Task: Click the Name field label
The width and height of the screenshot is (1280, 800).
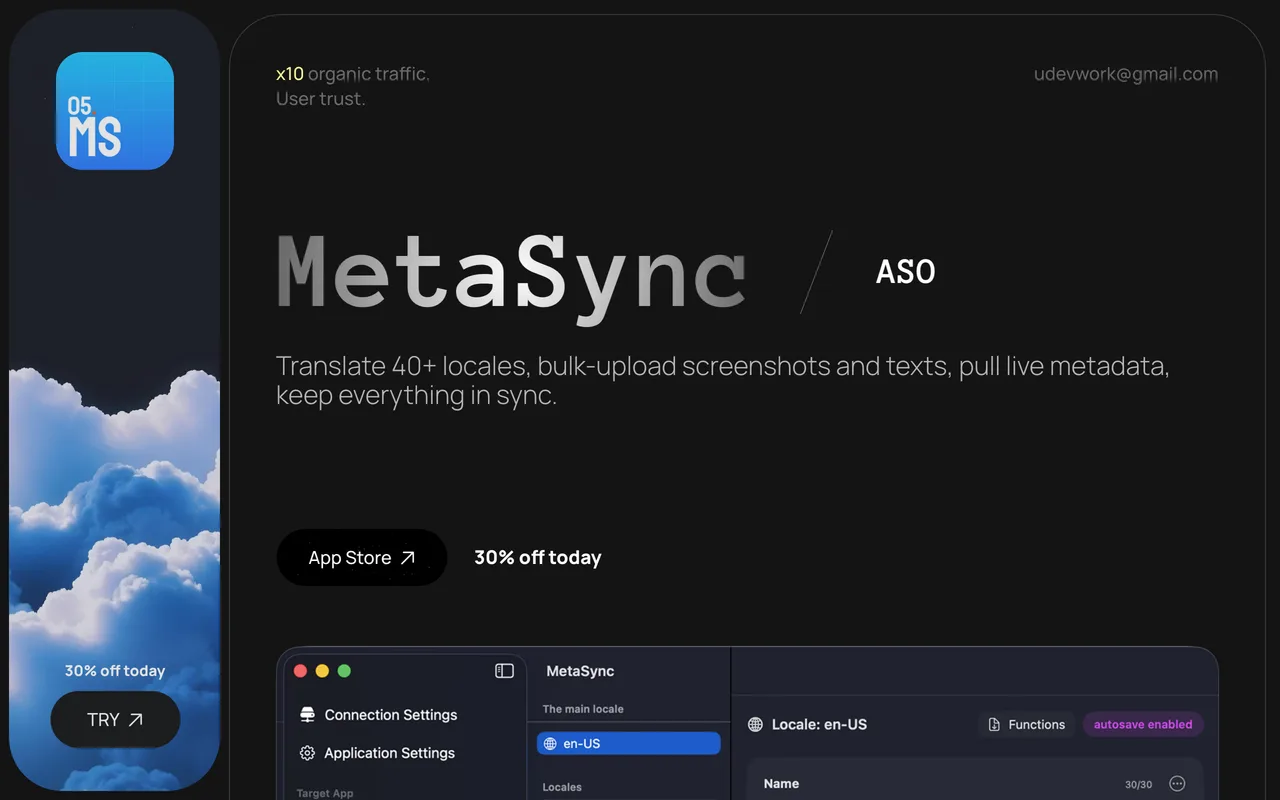Action: pyautogui.click(x=781, y=784)
